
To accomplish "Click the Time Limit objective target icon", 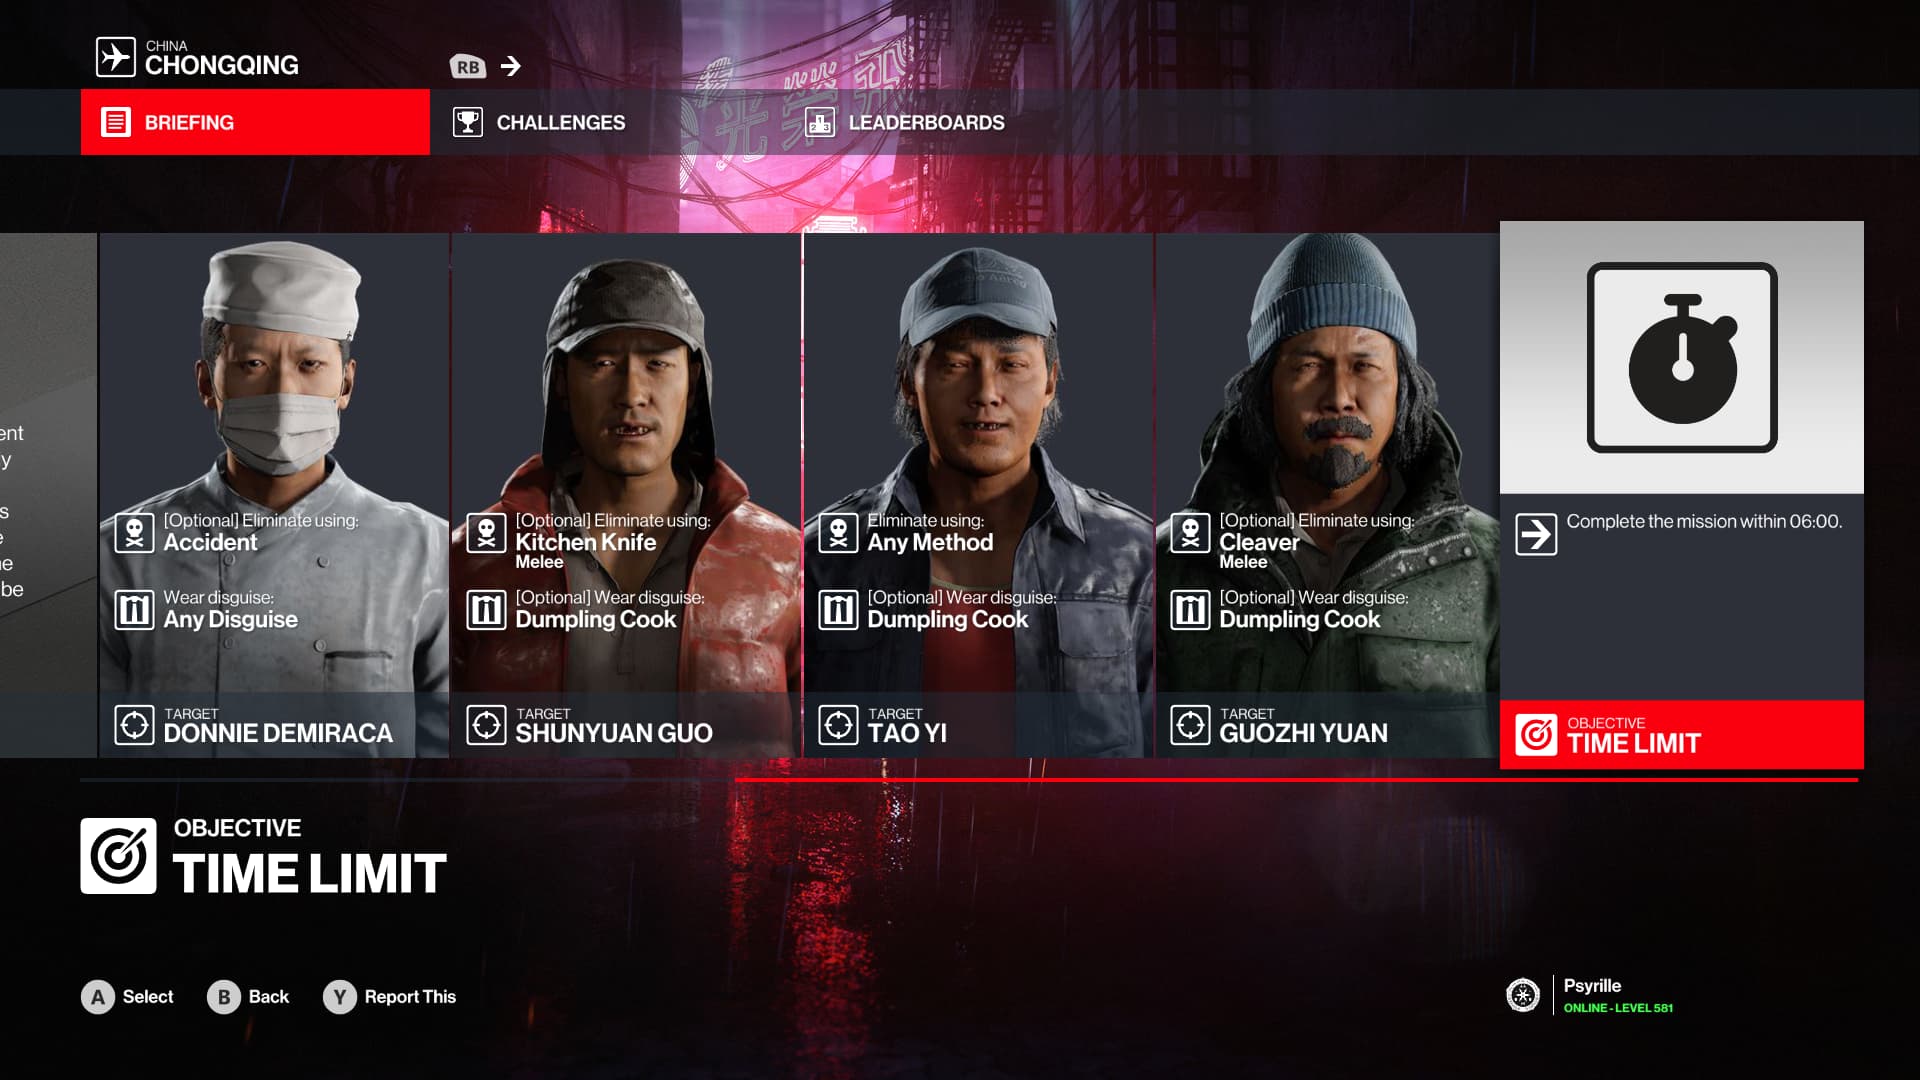I will tap(1536, 735).
